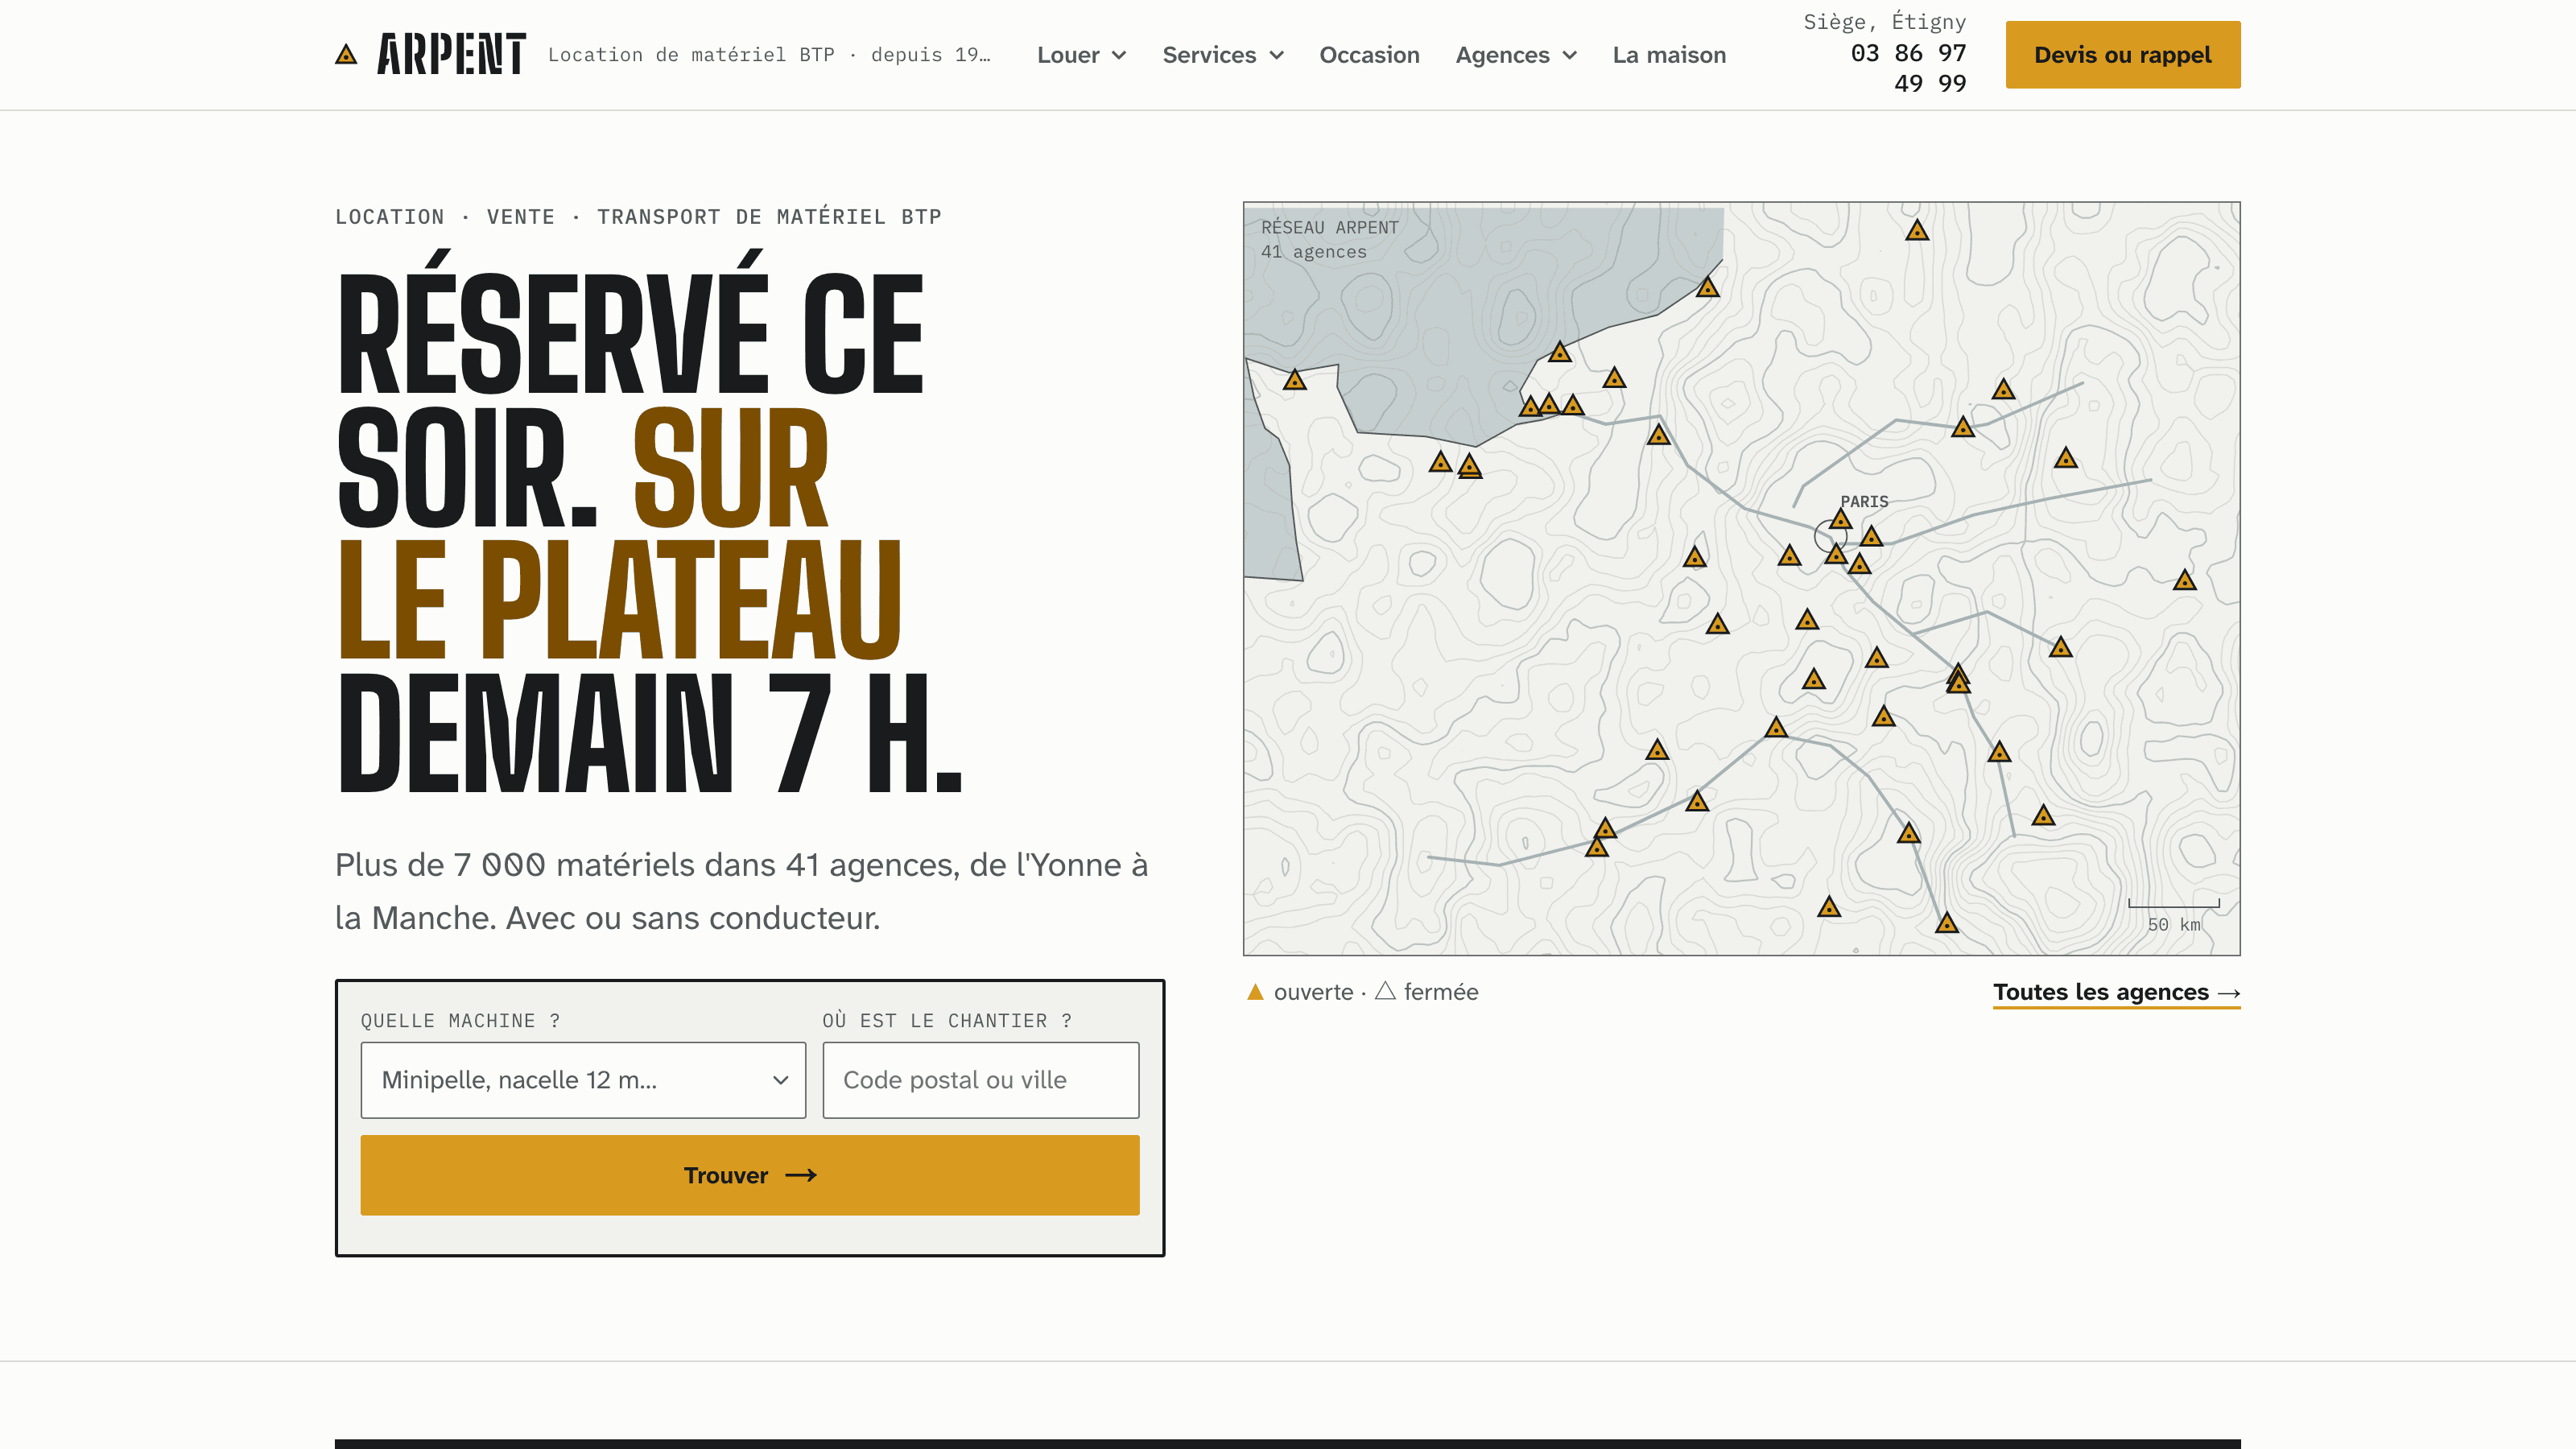Open the Occasion page
Viewport: 2576px width, 1449px height.
(x=1369, y=55)
